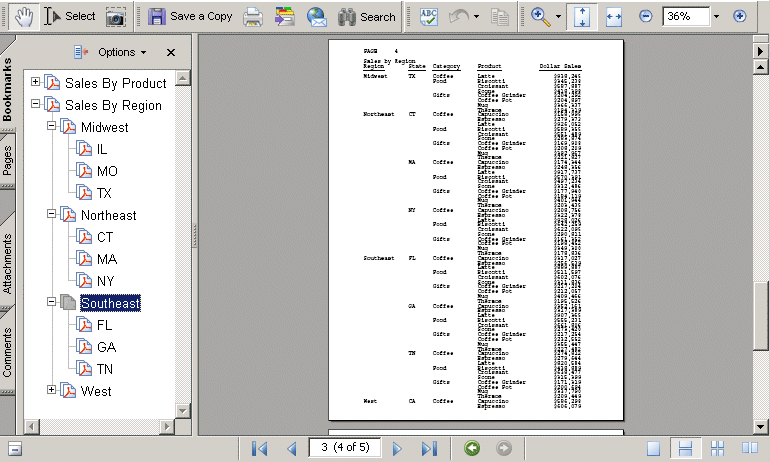
Task: Switch to Single Page layout
Action: click(652, 449)
